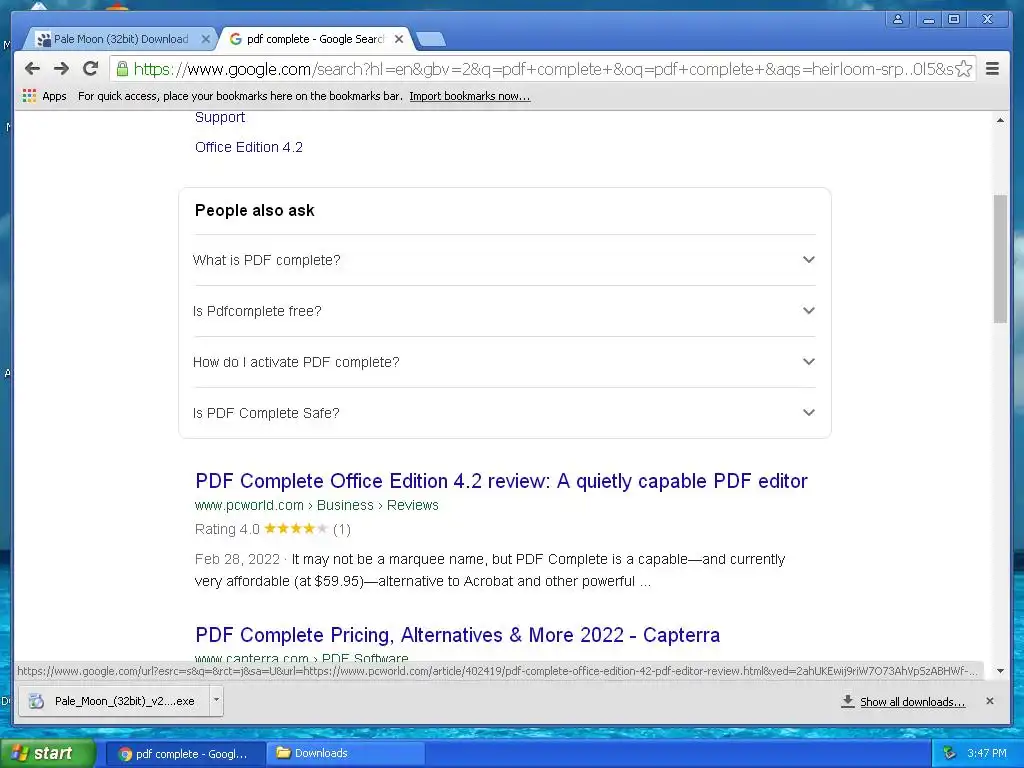Close the Pale Moon (32bit) Download tab
Screen dimensions: 1024x768
tap(205, 39)
